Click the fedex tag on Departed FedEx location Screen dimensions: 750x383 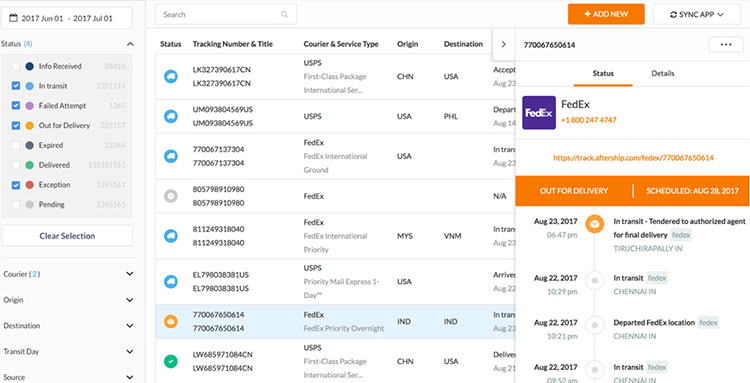tap(708, 323)
